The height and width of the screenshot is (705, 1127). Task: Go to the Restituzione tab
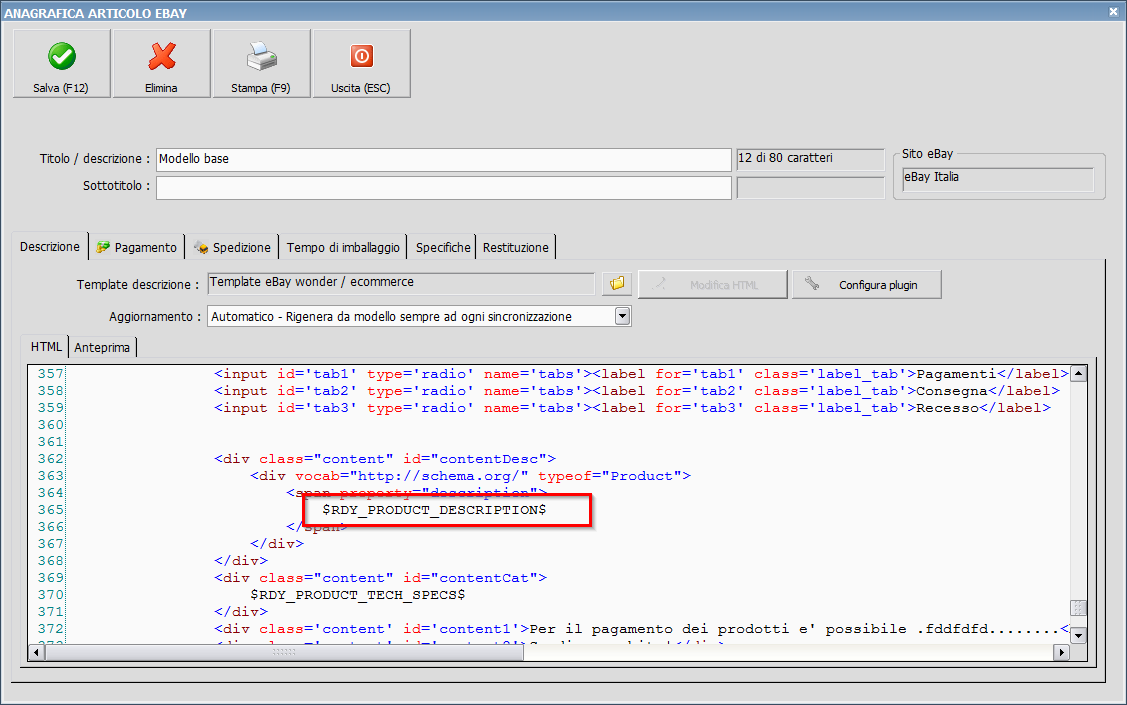tap(516, 247)
